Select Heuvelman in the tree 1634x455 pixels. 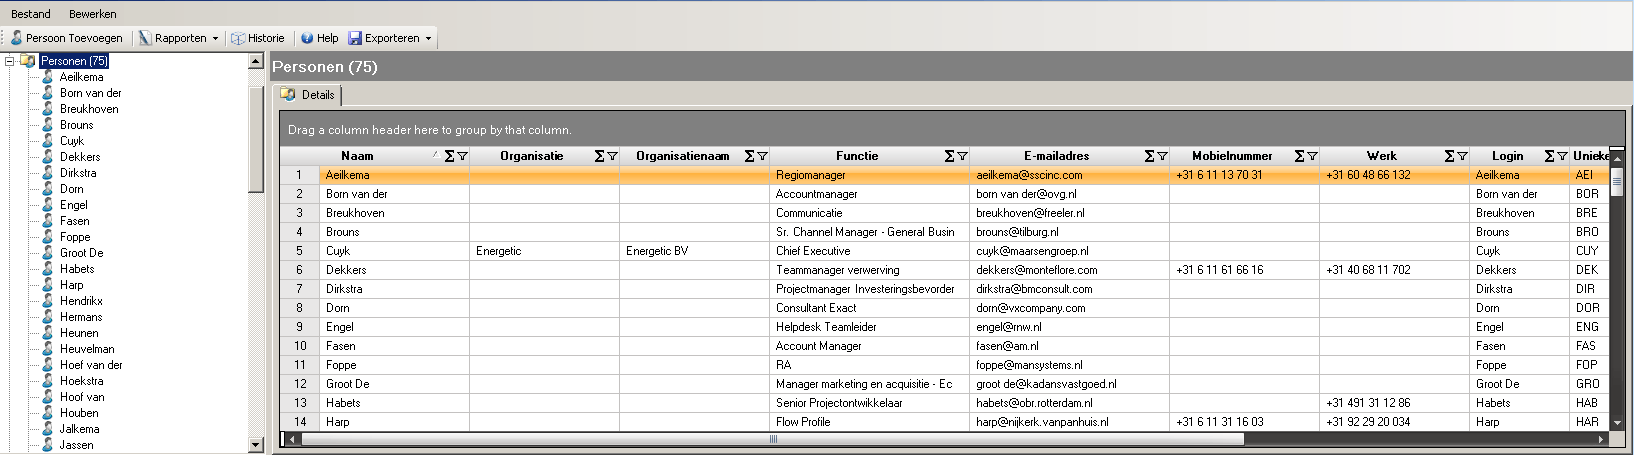coord(87,349)
